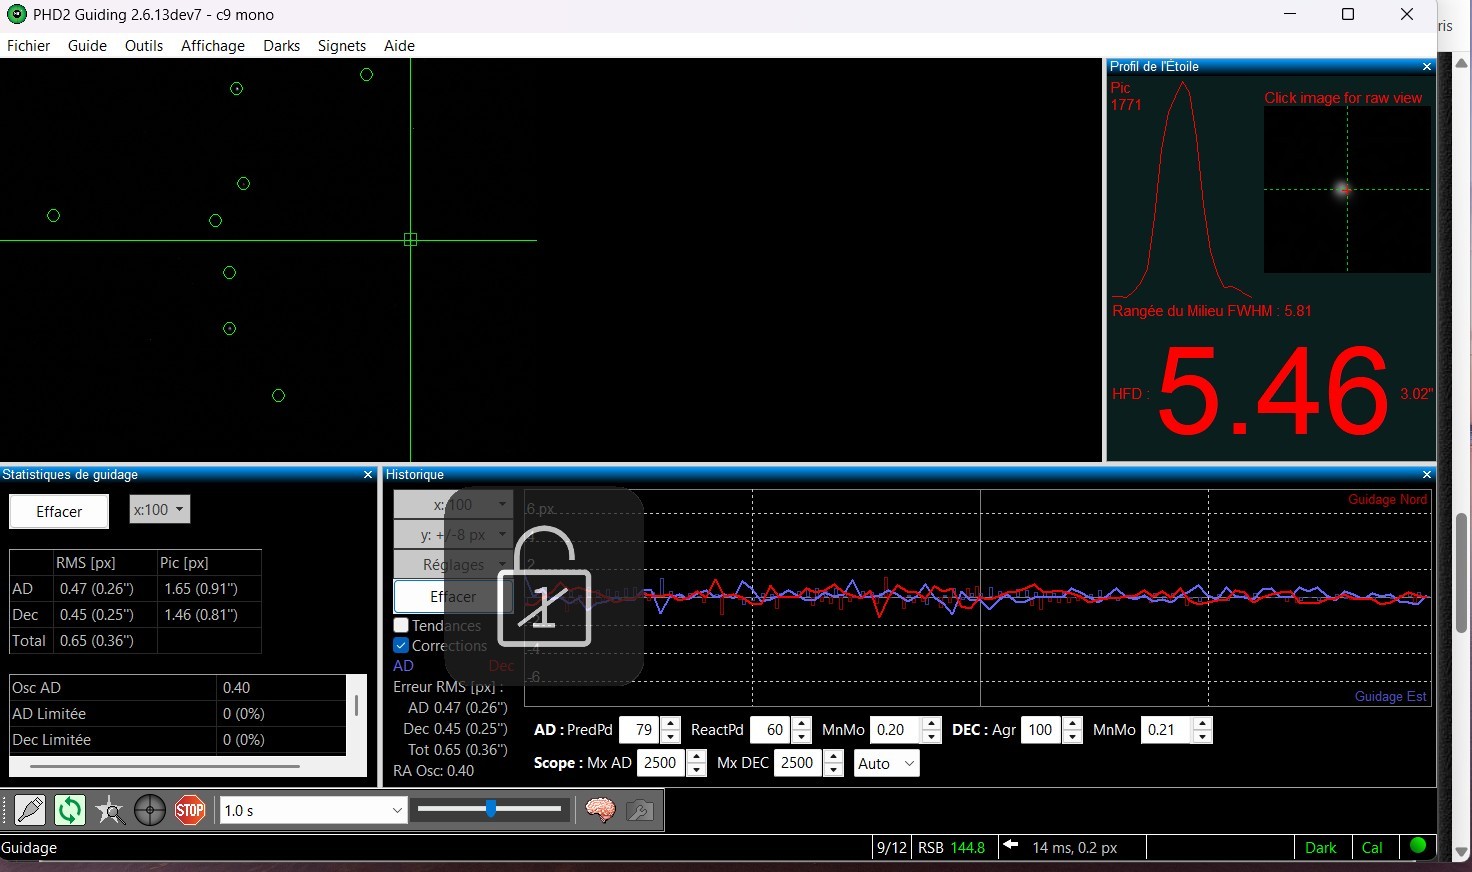This screenshot has width=1472, height=872.
Task: Open the Fichier menu
Action: [28, 46]
